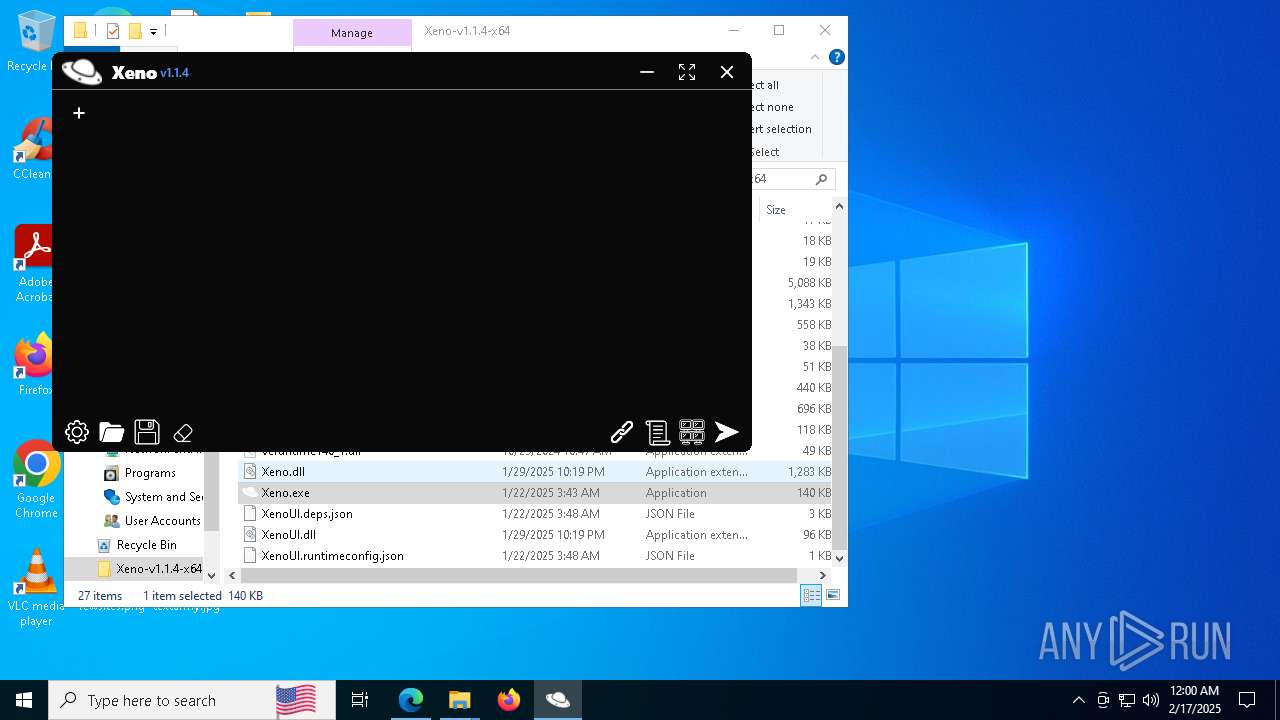Image resolution: width=1280 pixels, height=720 pixels.
Task: Minimize the Xeno window
Action: coord(647,72)
